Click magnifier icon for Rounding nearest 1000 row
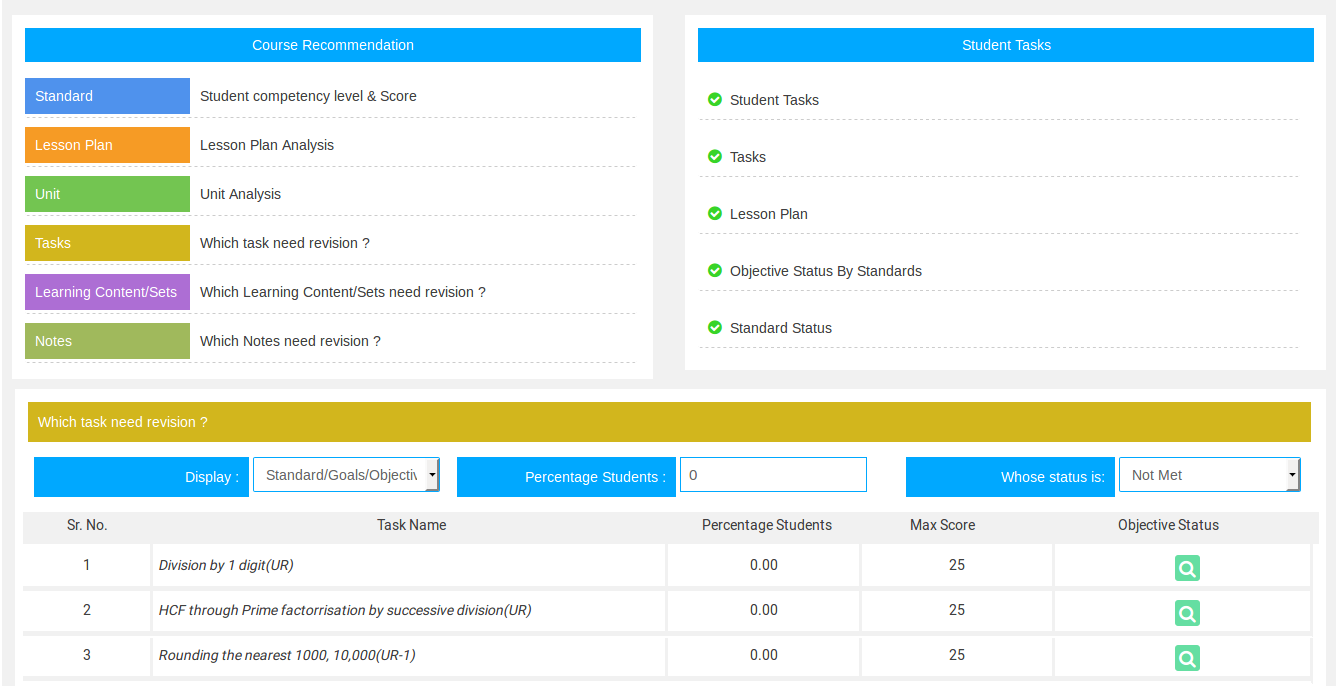The image size is (1339, 686). point(1187,658)
